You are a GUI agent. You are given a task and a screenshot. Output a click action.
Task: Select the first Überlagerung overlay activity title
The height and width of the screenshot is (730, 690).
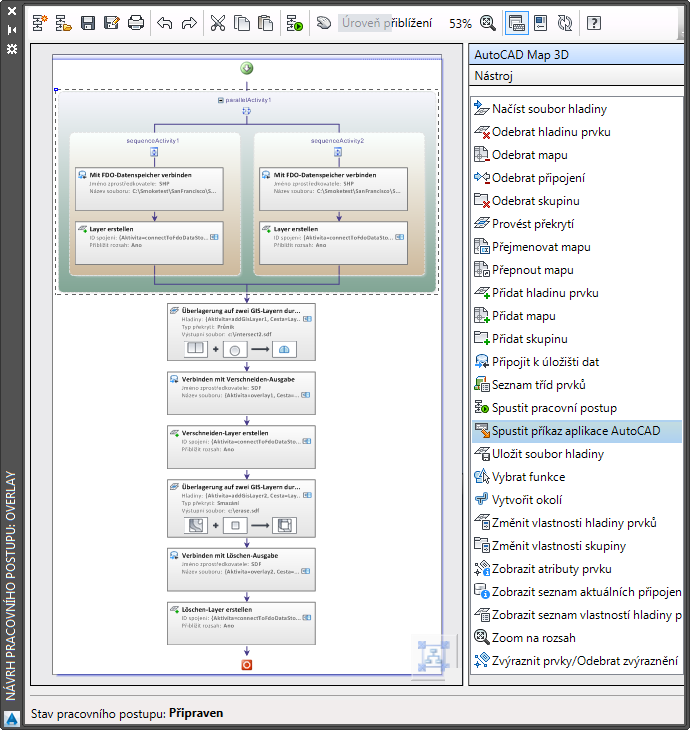[241, 311]
